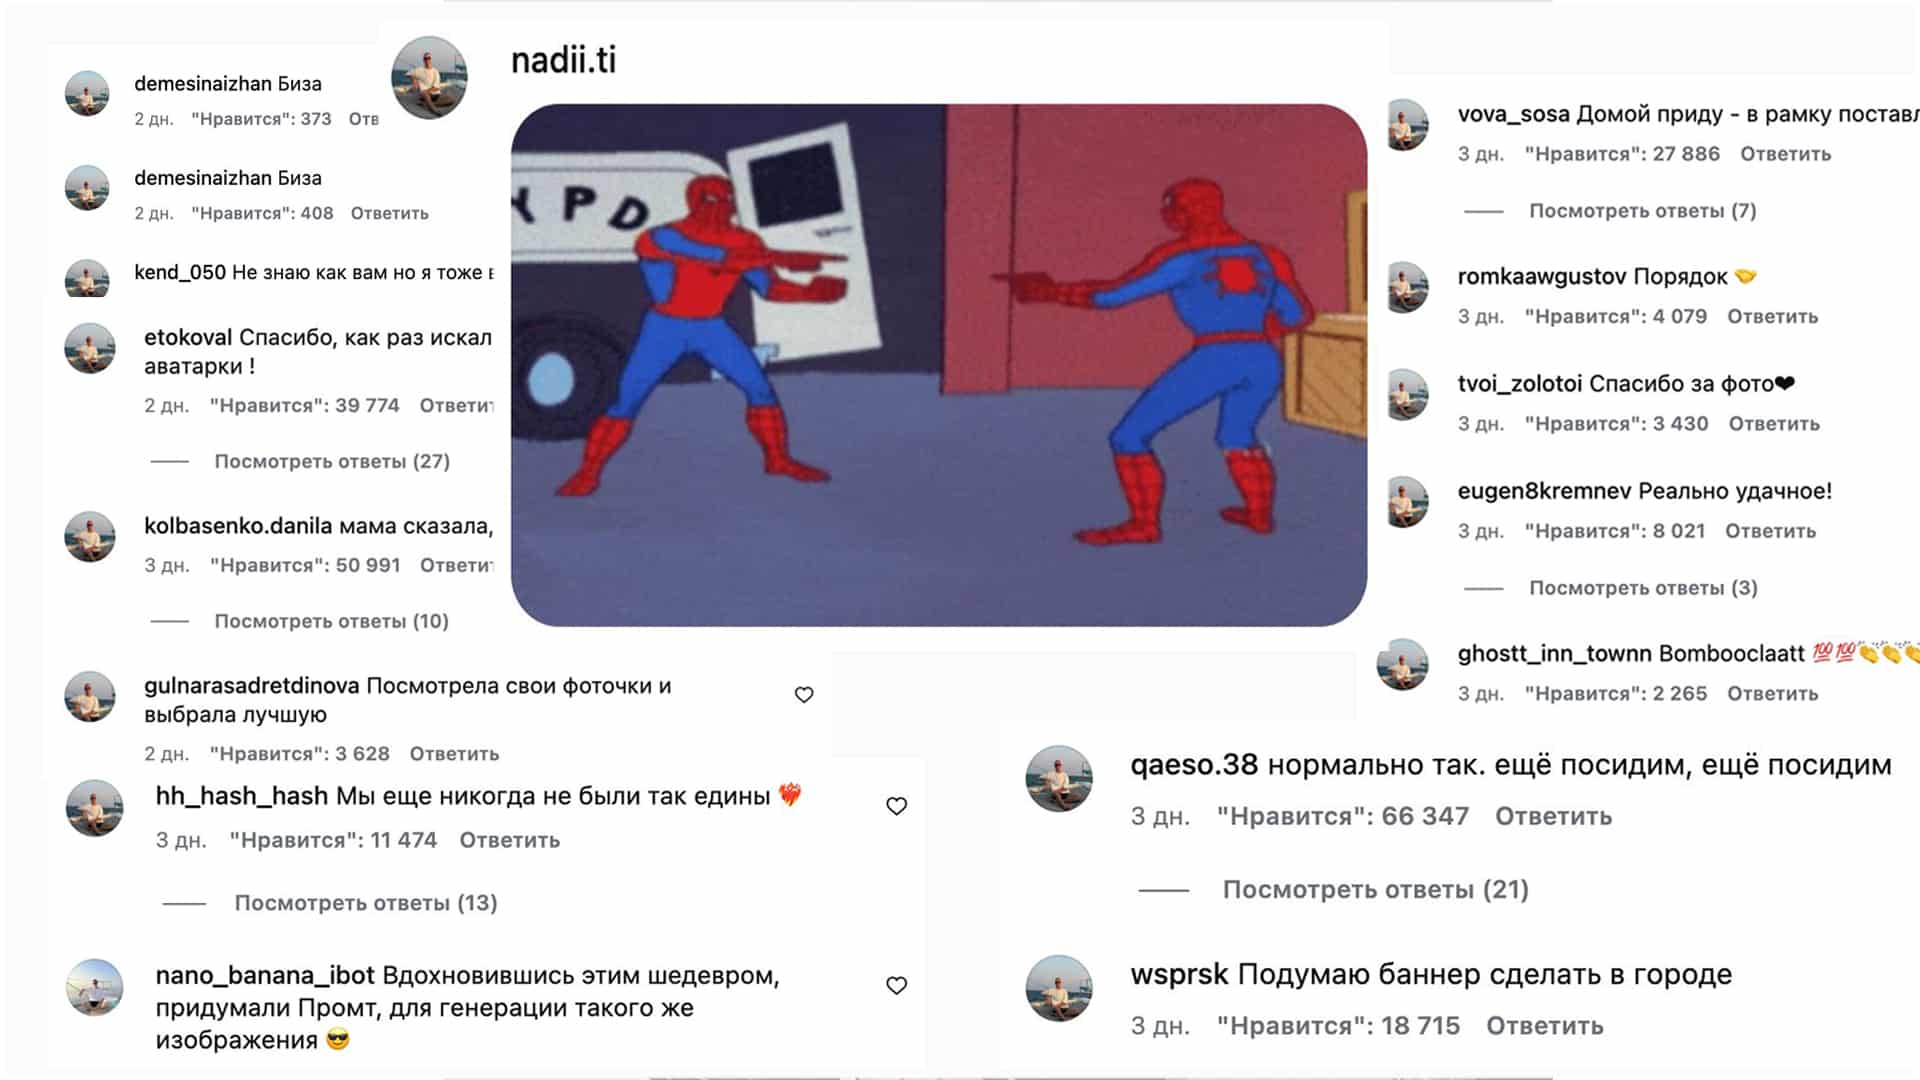Show 10 replies under kolbasenko.danila's comment
This screenshot has width=1920, height=1080.
click(x=331, y=621)
